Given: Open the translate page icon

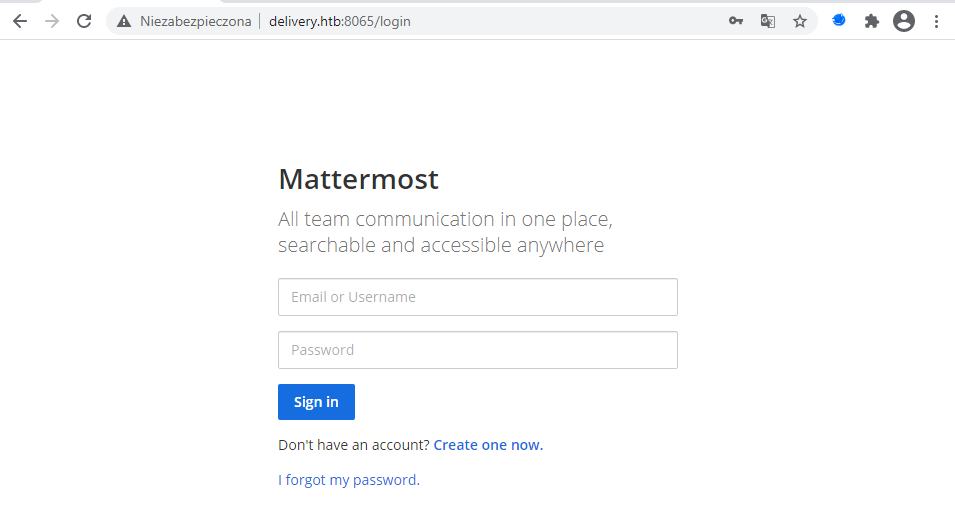Looking at the screenshot, I should click(768, 21).
